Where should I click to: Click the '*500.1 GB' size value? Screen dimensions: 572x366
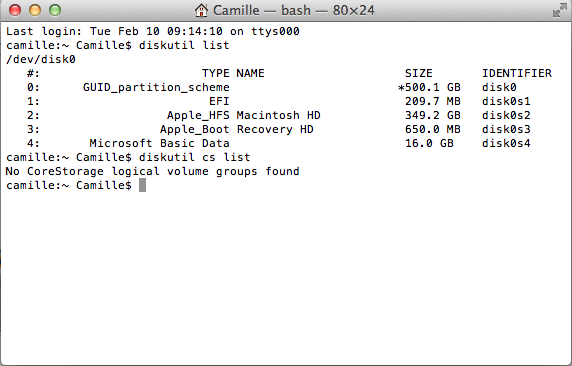429,87
